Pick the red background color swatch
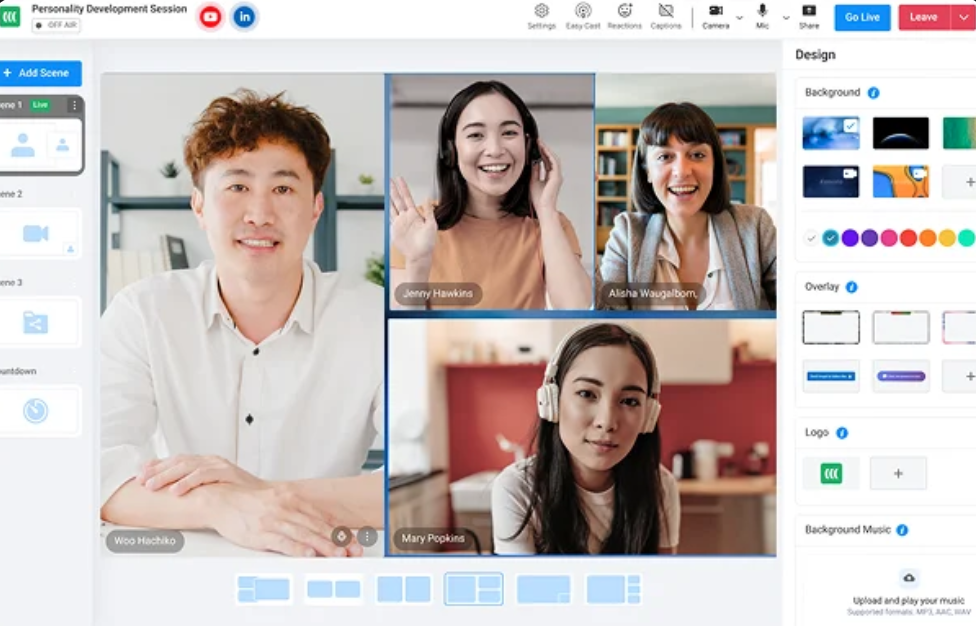The height and width of the screenshot is (626, 976). pos(908,238)
